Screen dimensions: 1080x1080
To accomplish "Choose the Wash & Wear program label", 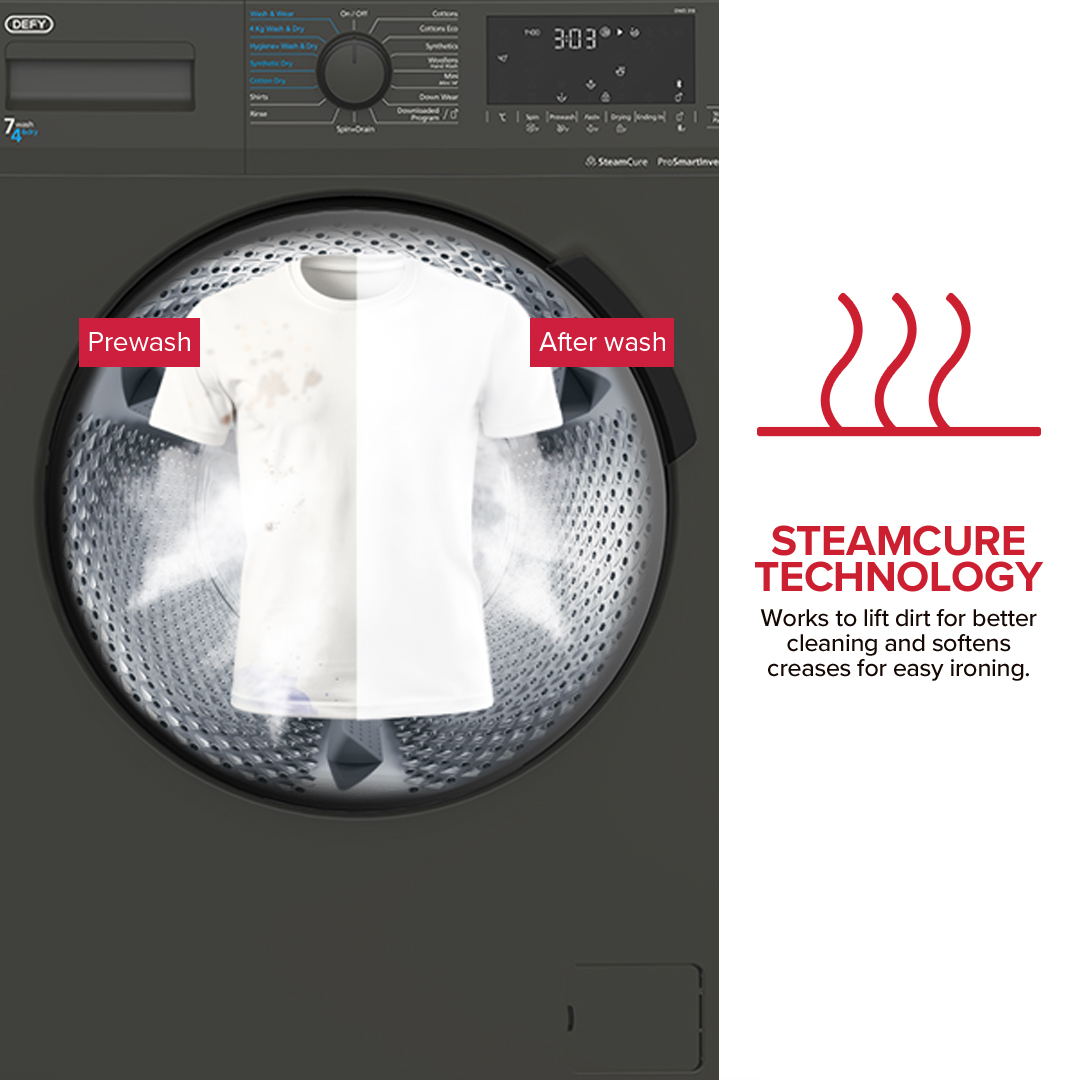I will pos(271,14).
